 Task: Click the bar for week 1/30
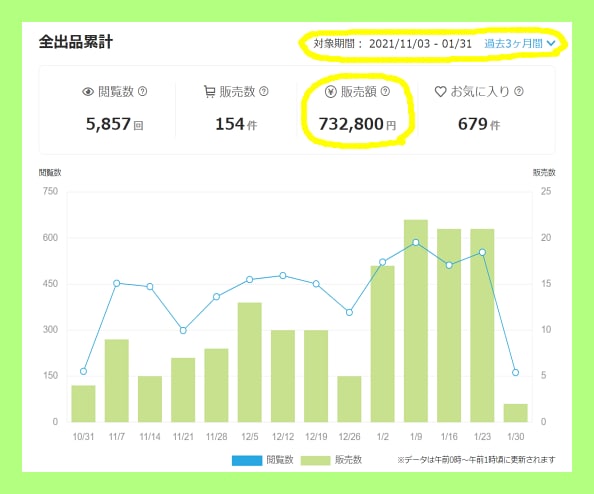pyautogui.click(x=516, y=413)
